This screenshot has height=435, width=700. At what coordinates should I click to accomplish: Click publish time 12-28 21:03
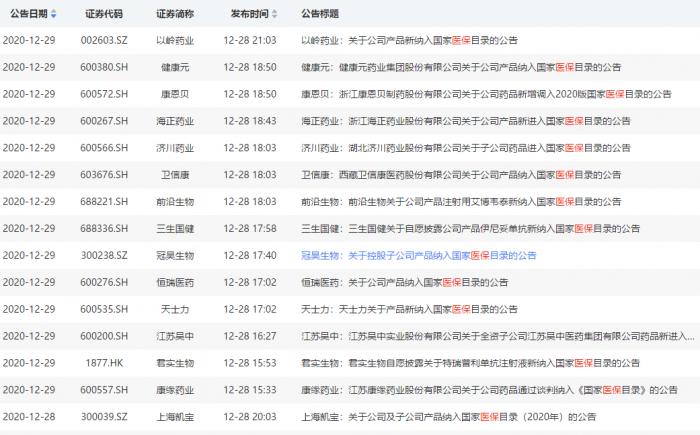click(x=250, y=41)
